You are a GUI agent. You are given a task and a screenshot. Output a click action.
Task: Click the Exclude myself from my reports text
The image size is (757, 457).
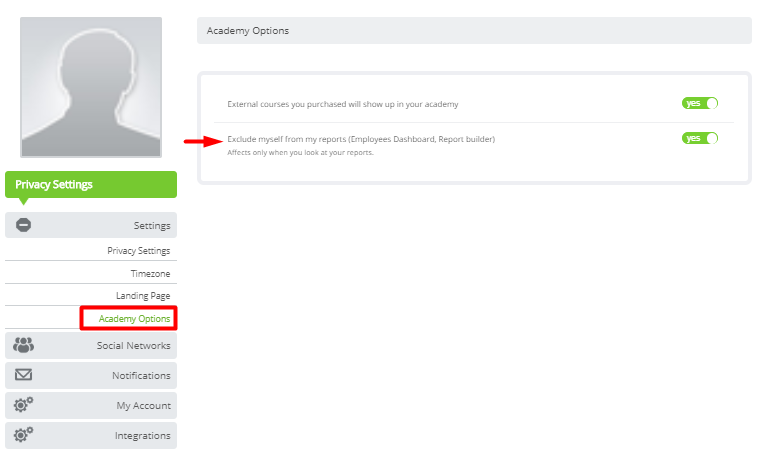tap(361, 139)
